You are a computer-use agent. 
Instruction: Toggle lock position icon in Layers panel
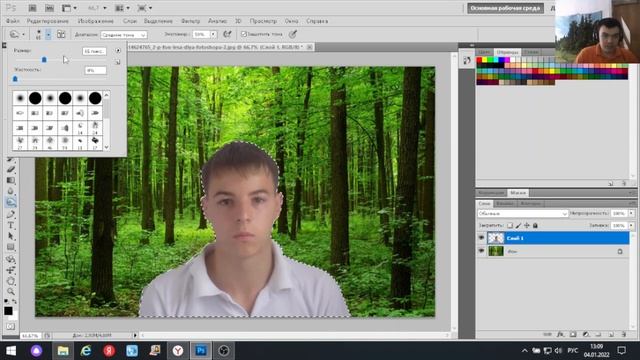coord(527,225)
